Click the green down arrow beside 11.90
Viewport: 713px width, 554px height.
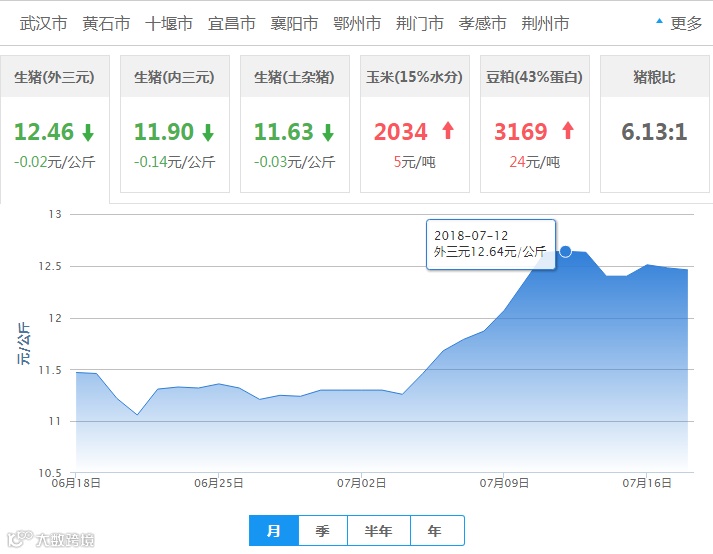(208, 132)
